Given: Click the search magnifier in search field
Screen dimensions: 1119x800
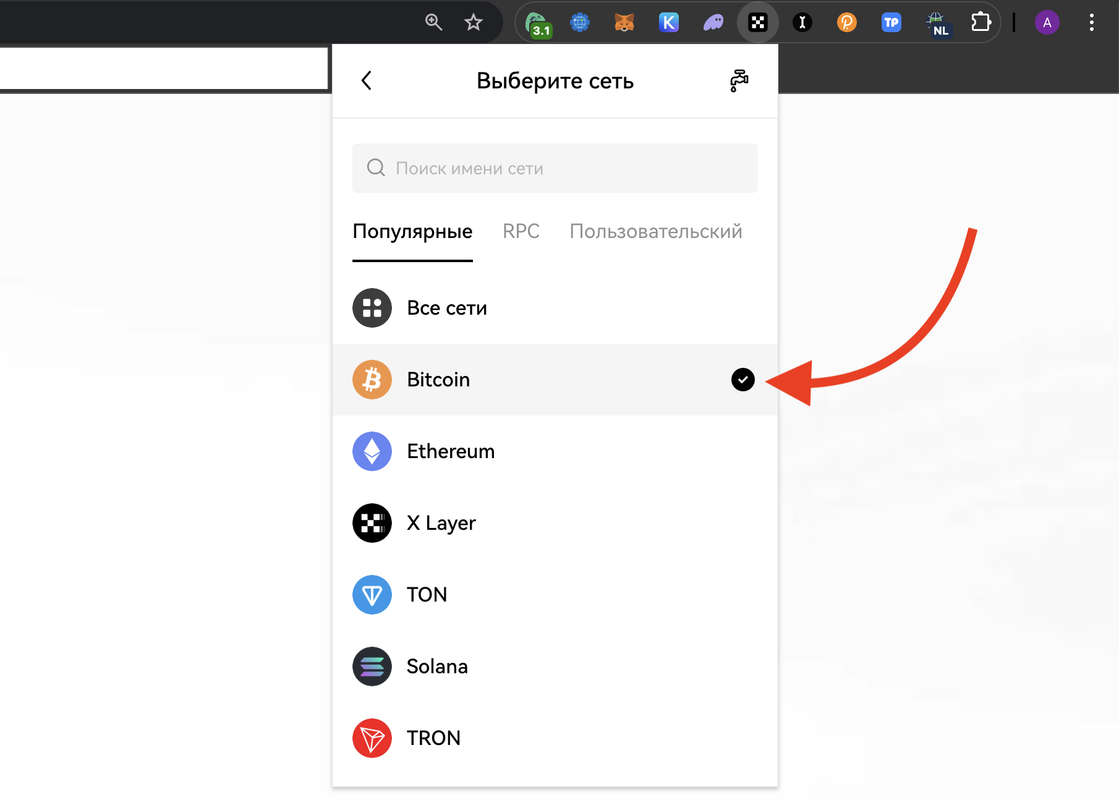Looking at the screenshot, I should coord(376,168).
